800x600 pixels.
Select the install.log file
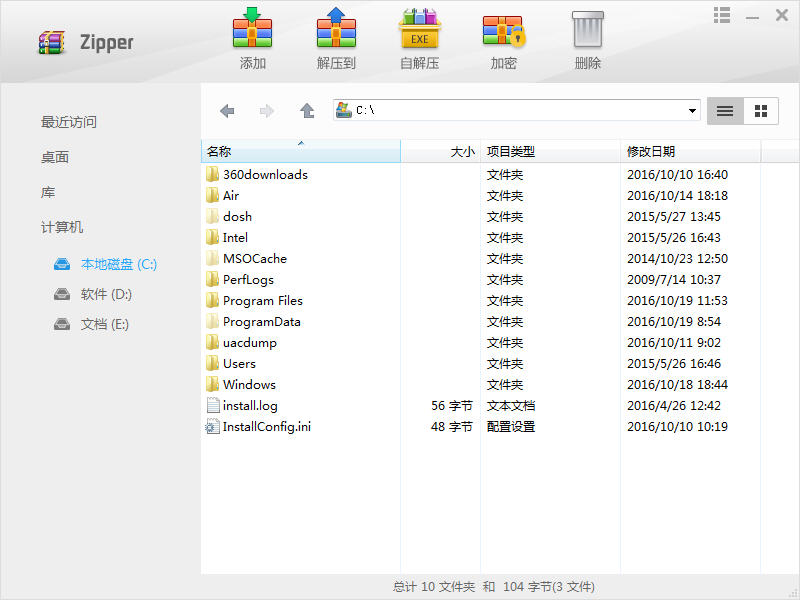(250, 406)
